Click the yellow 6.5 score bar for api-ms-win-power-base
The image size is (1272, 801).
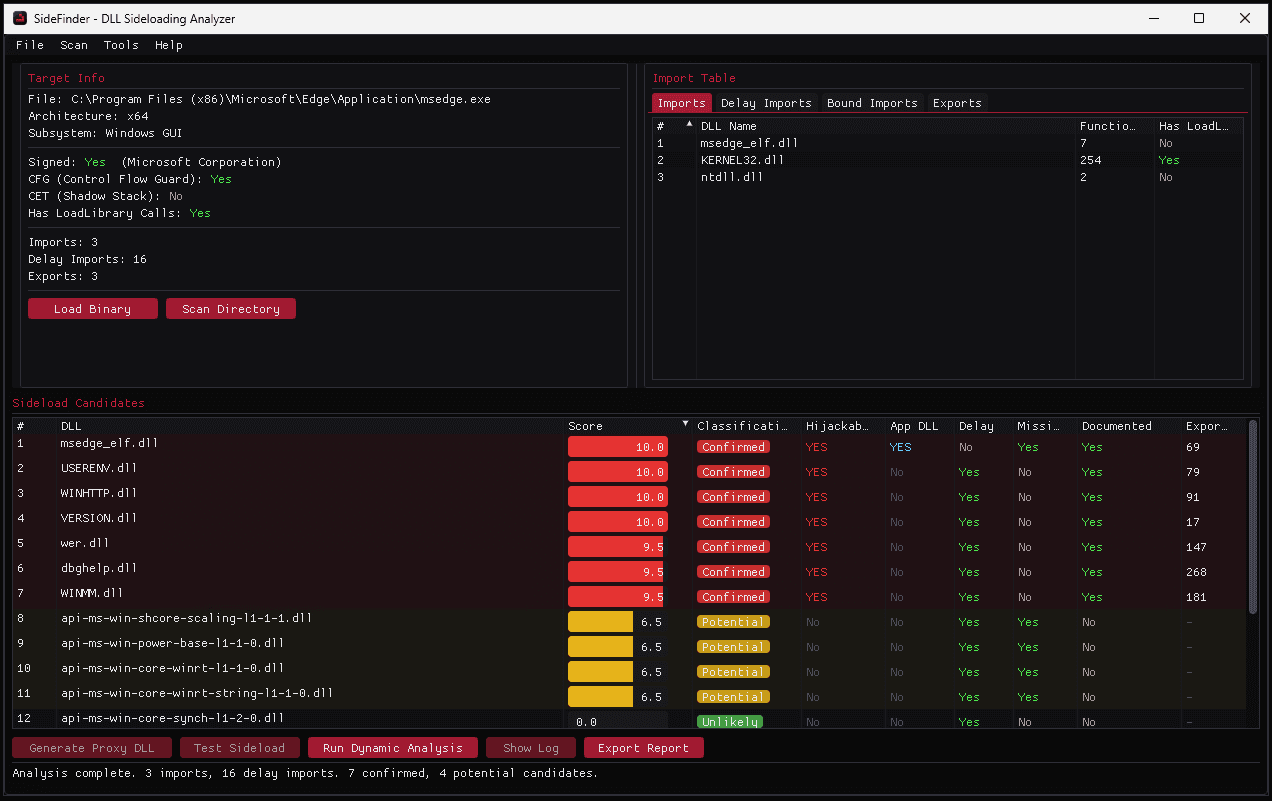[x=601, y=647]
